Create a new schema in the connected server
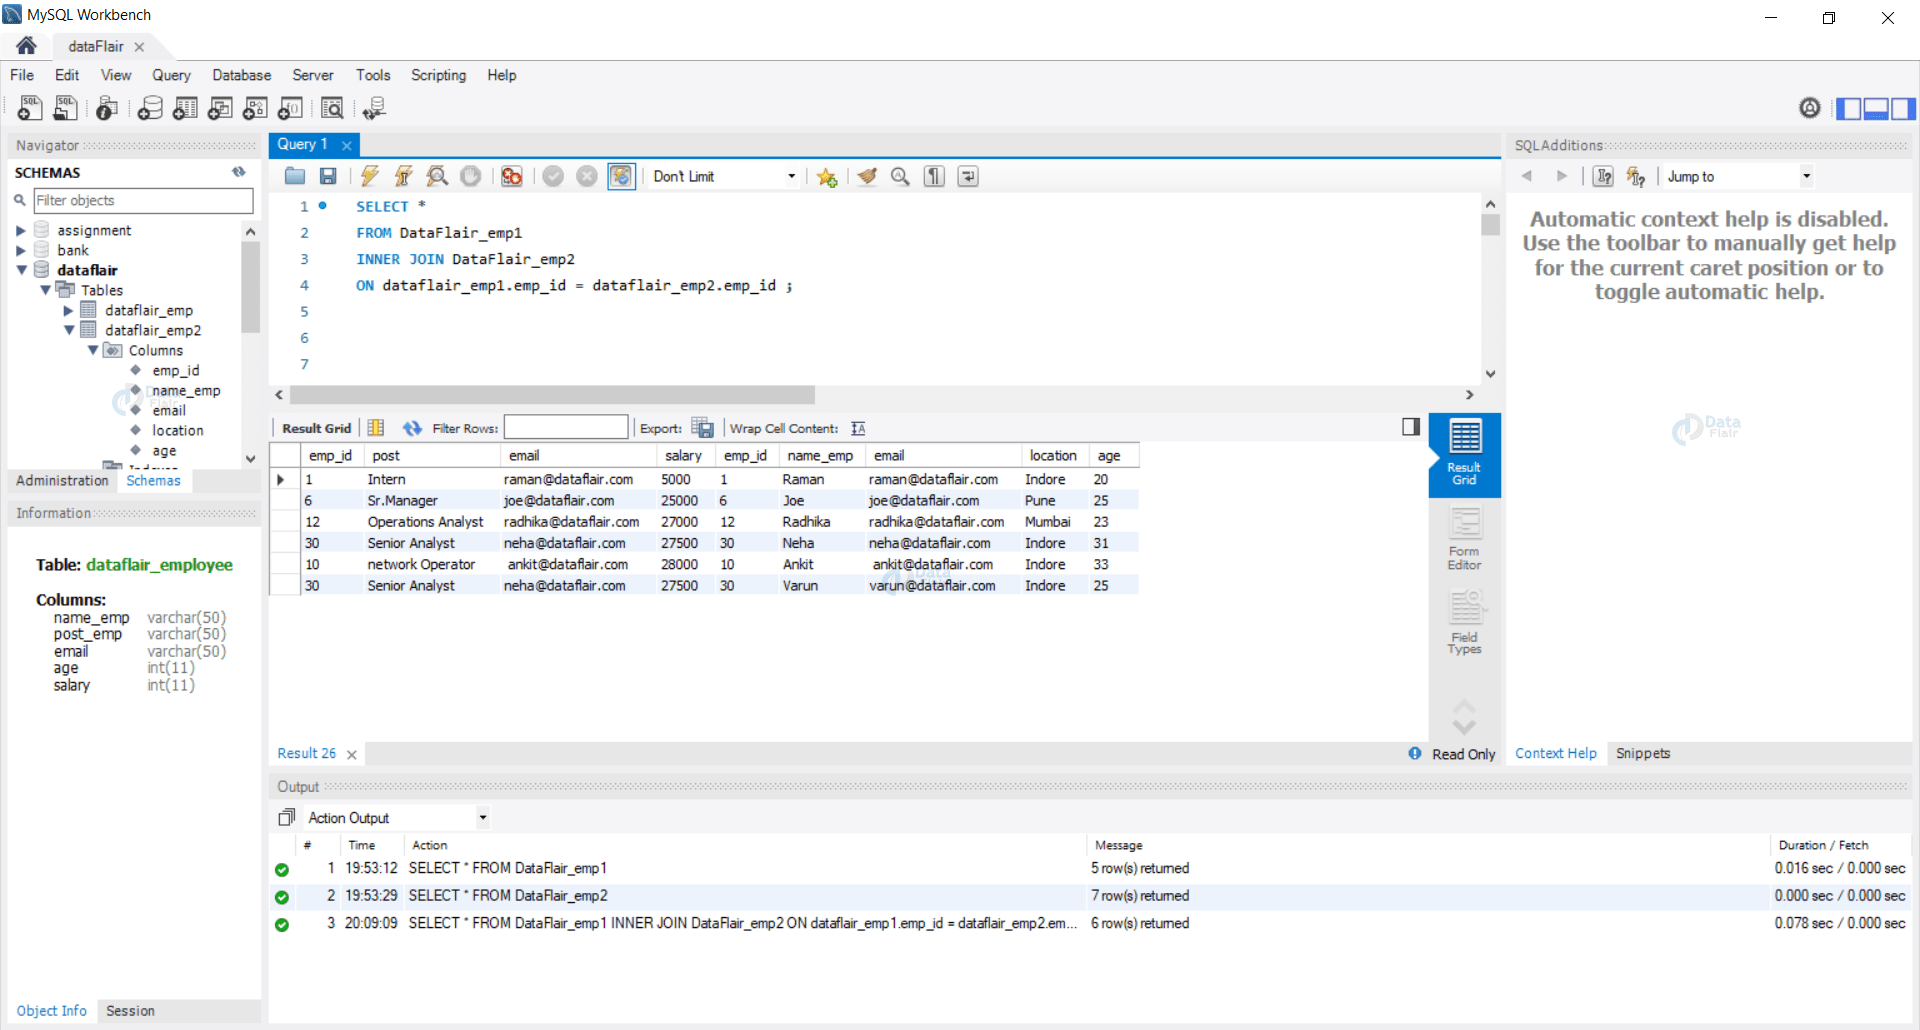The height and width of the screenshot is (1030, 1920). [150, 108]
